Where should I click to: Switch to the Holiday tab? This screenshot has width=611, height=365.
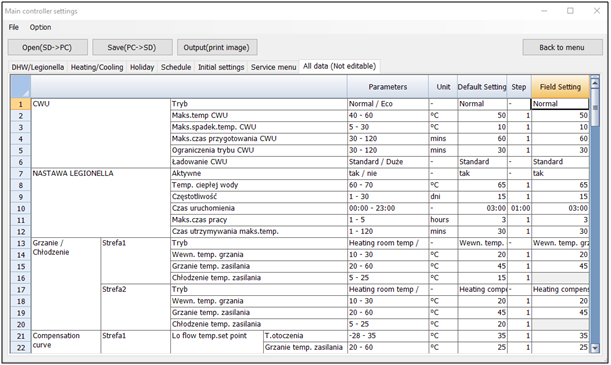click(x=142, y=67)
